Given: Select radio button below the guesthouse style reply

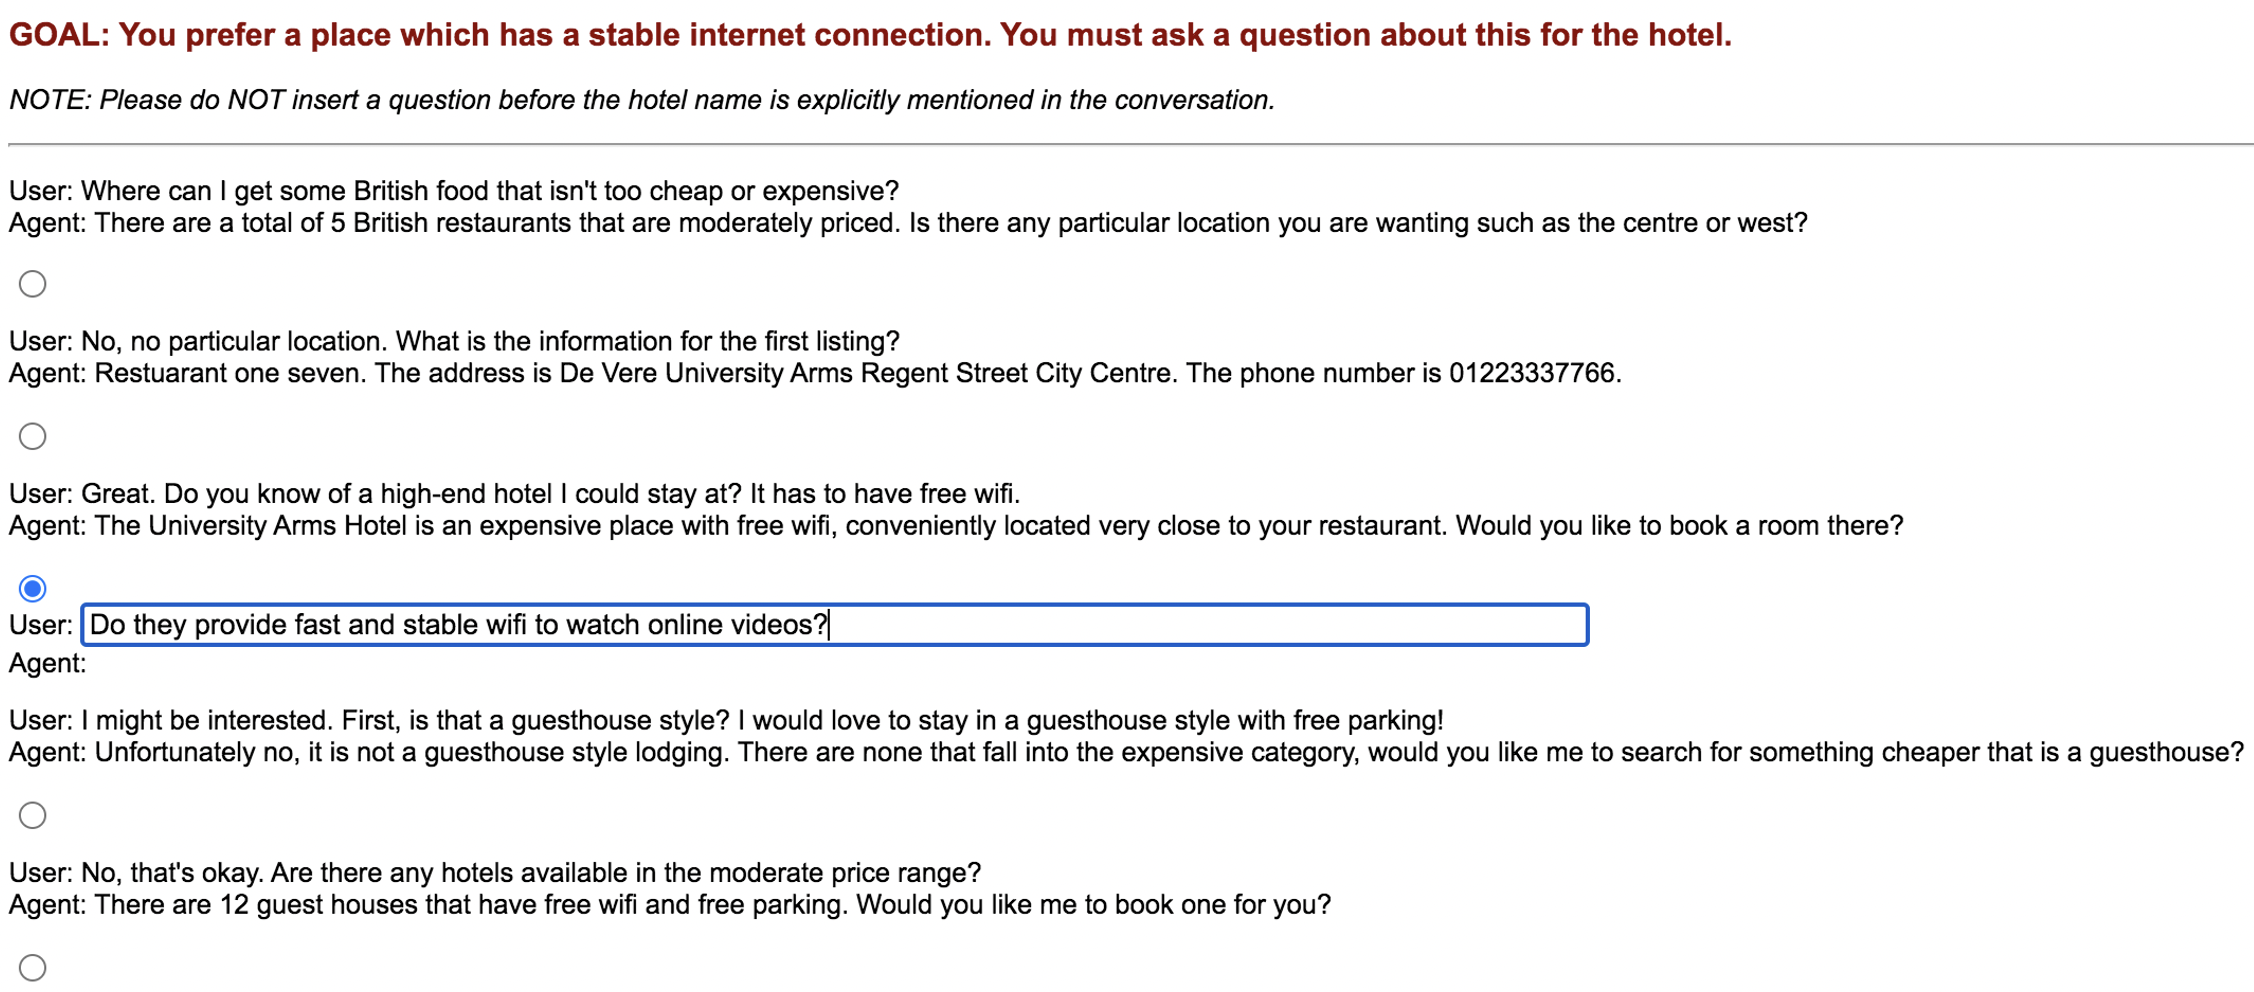Looking at the screenshot, I should 33,815.
